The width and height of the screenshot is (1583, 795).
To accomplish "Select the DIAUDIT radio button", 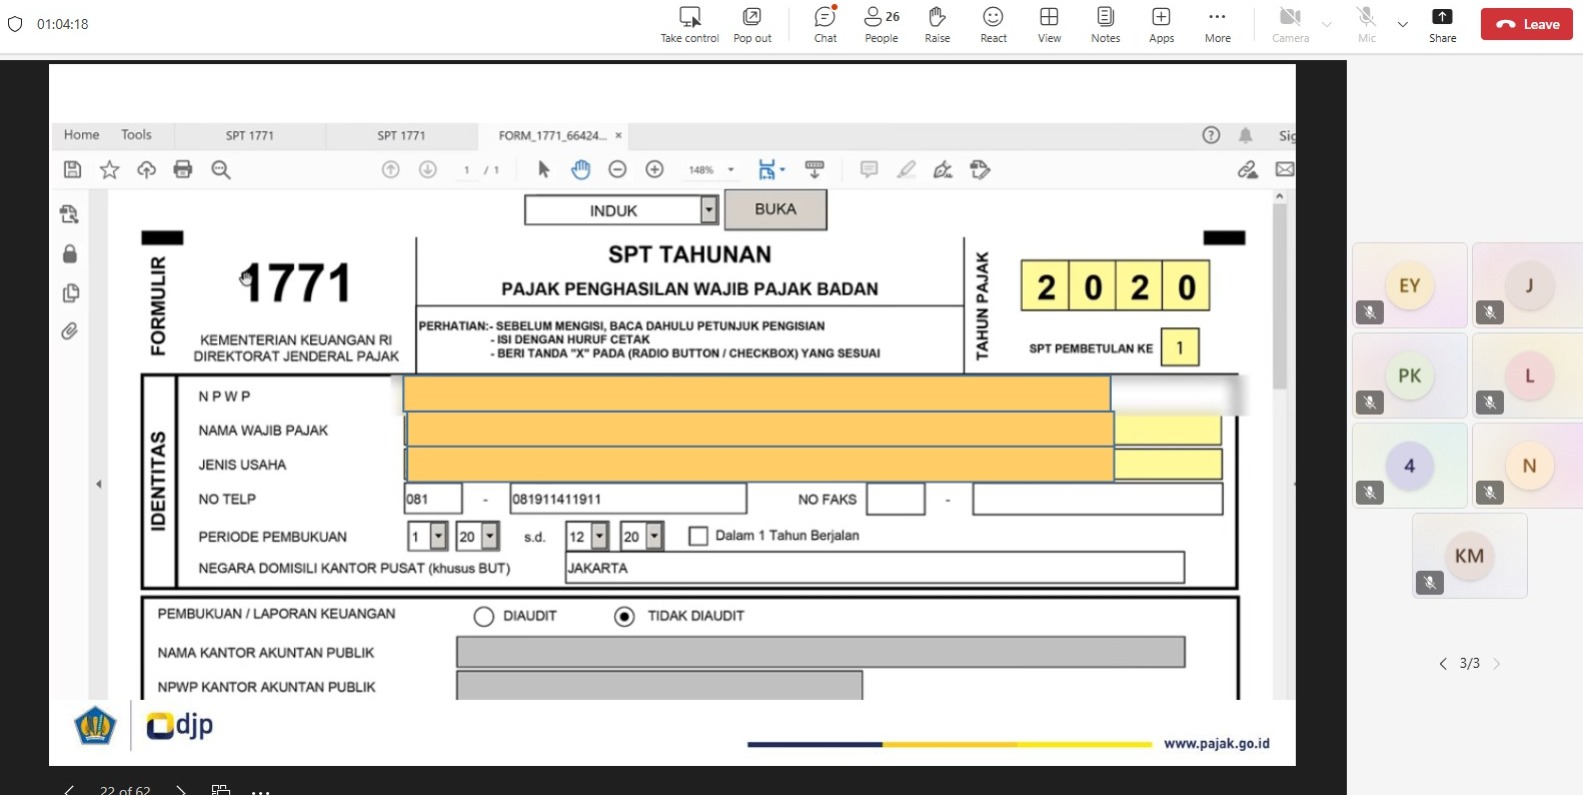I will (x=484, y=617).
